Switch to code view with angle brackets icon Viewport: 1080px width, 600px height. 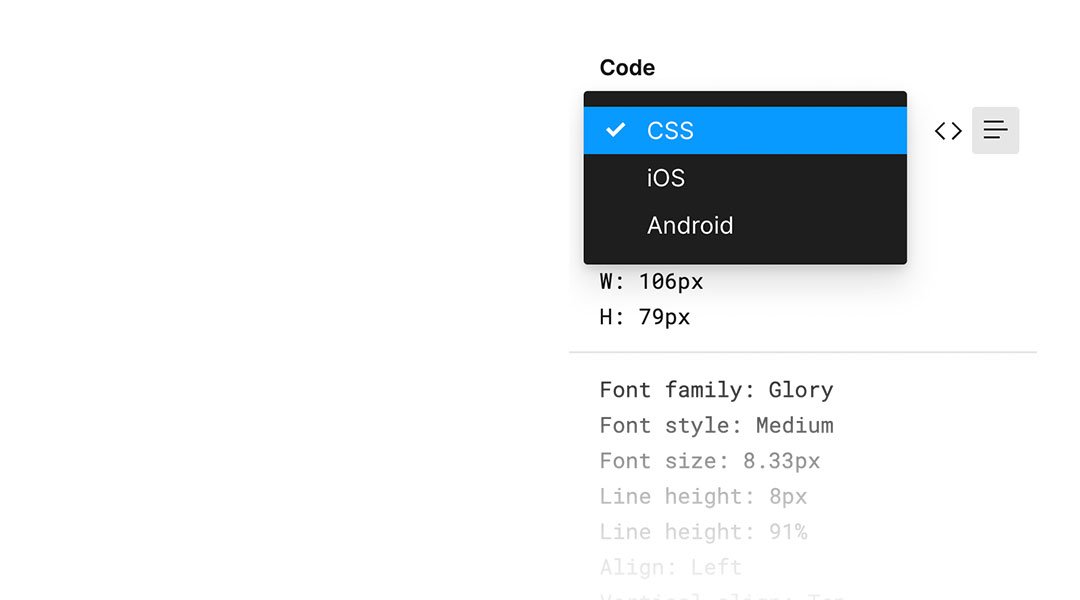click(x=948, y=130)
